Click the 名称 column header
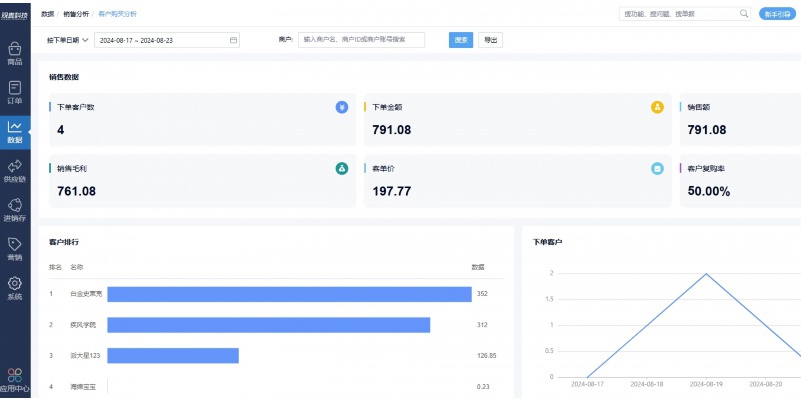Image resolution: width=801 pixels, height=401 pixels. click(x=77, y=267)
